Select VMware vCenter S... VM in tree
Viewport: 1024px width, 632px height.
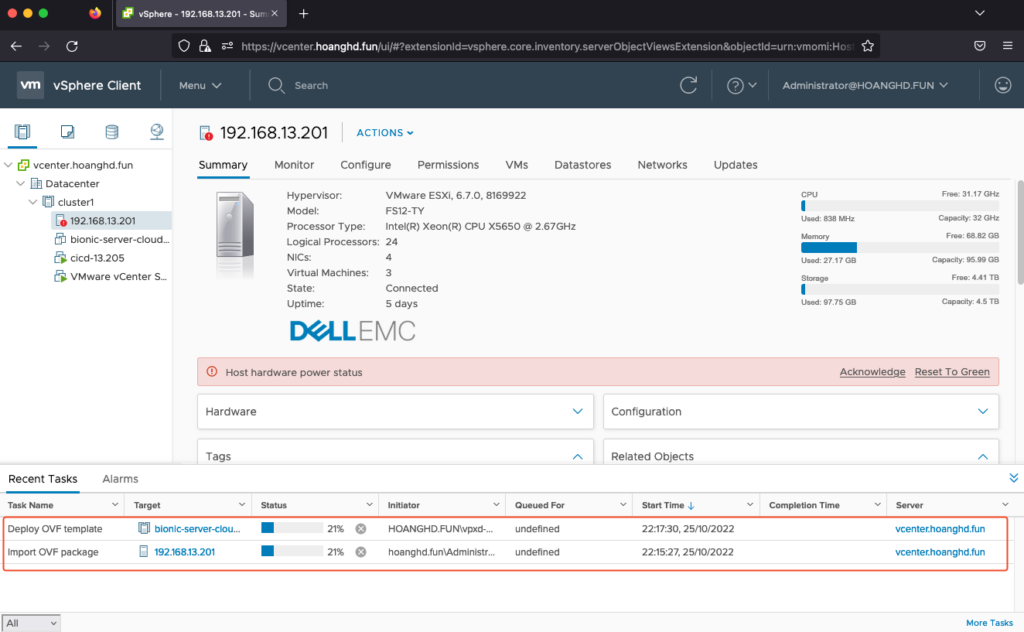pos(118,277)
